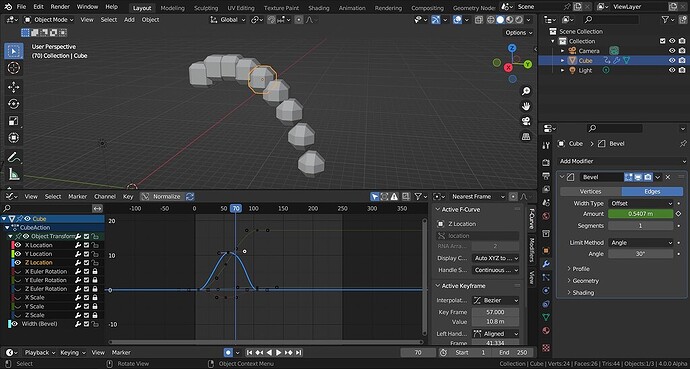Switch perspective/orthographic grid icon
Image resolution: width=690 pixels, height=369 pixels.
pos(526,136)
